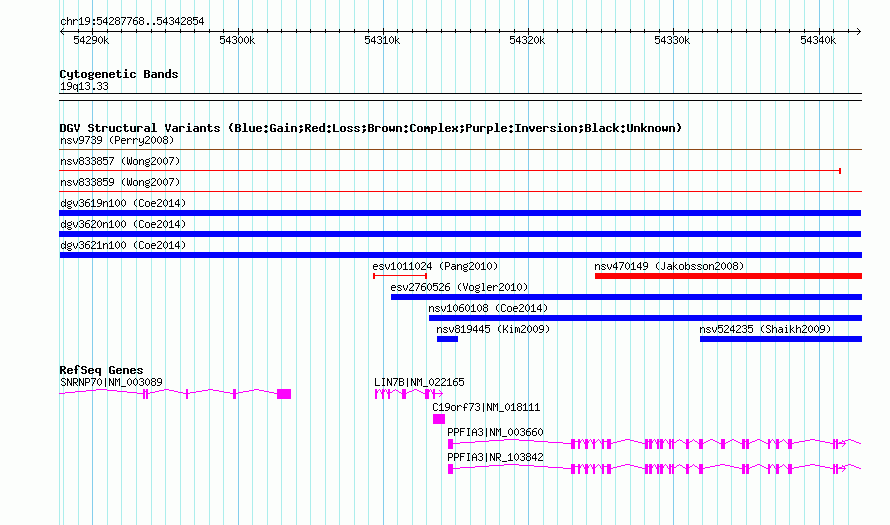Click the C19orf73|NM_018111 gene label

(x=486, y=408)
